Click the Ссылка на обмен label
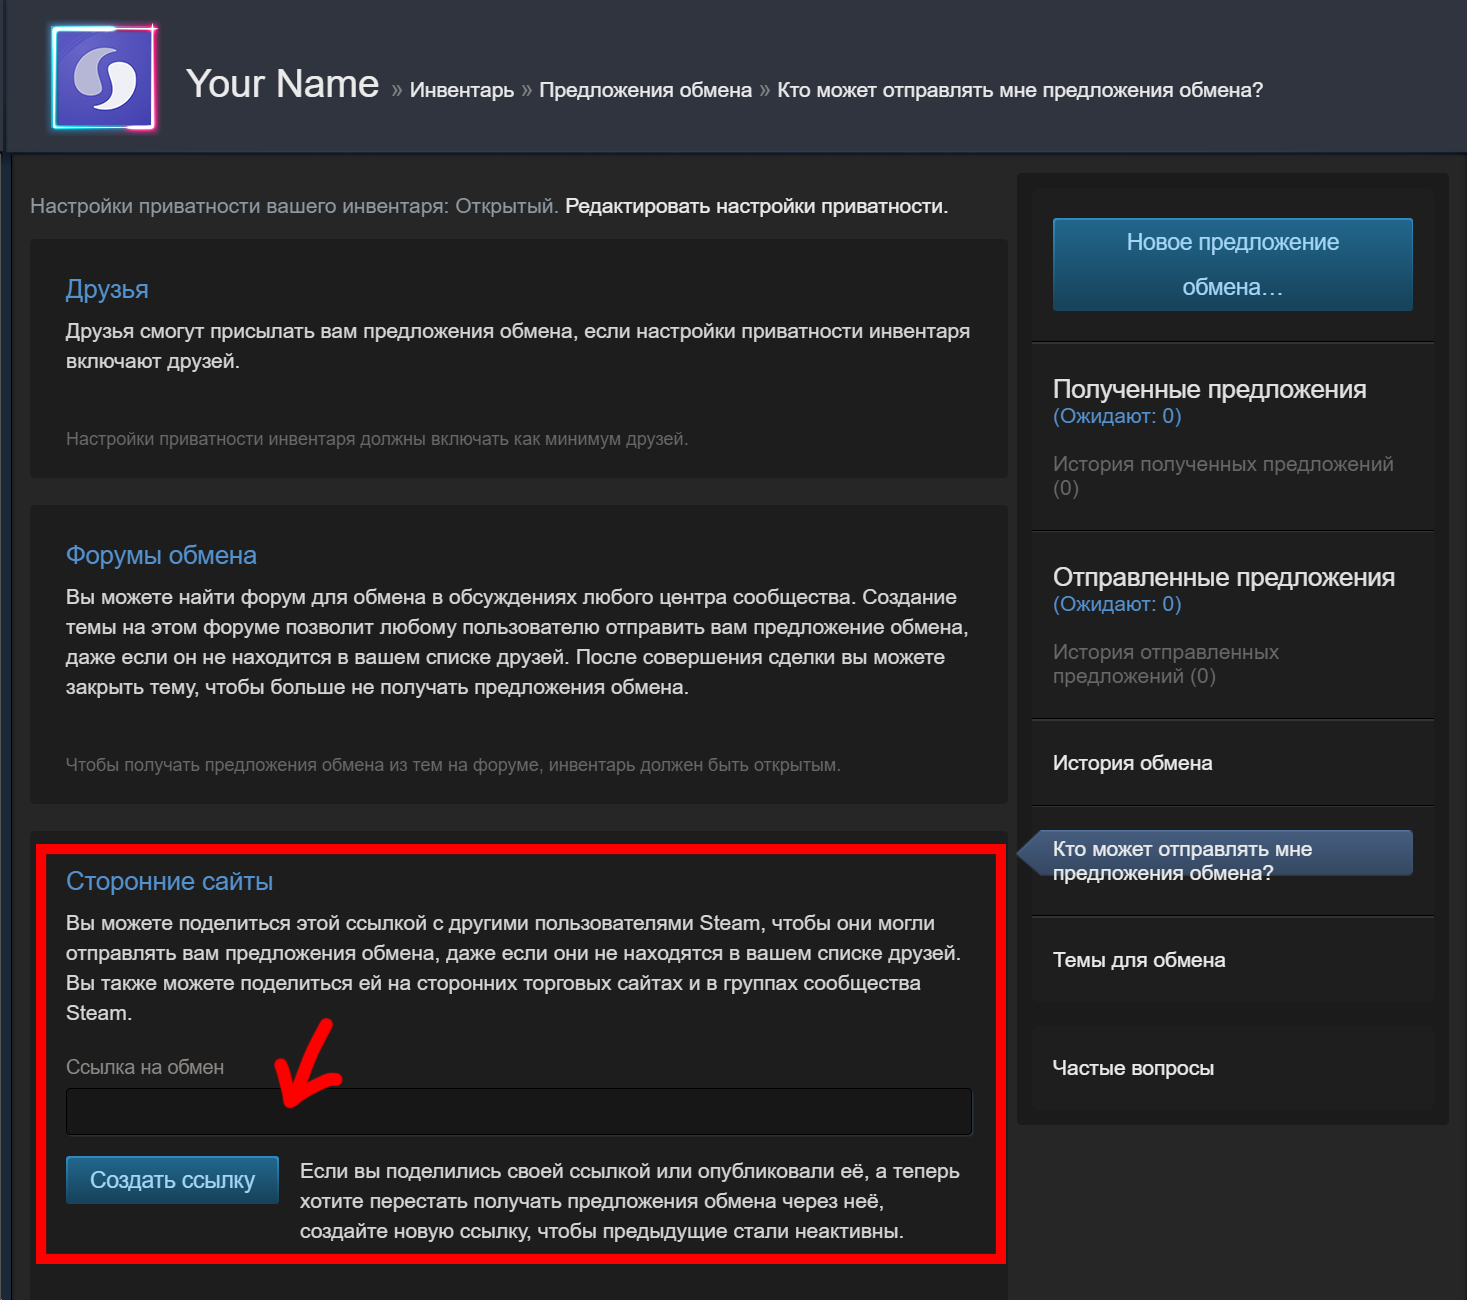This screenshot has height=1300, width=1467. pos(145,1067)
